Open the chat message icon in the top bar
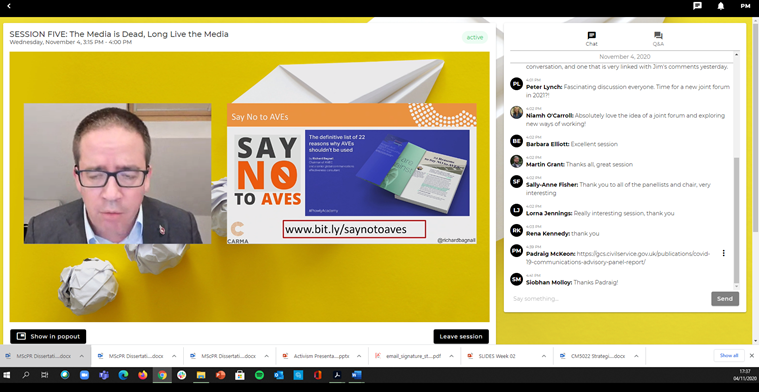This screenshot has width=759, height=392. coord(697,6)
